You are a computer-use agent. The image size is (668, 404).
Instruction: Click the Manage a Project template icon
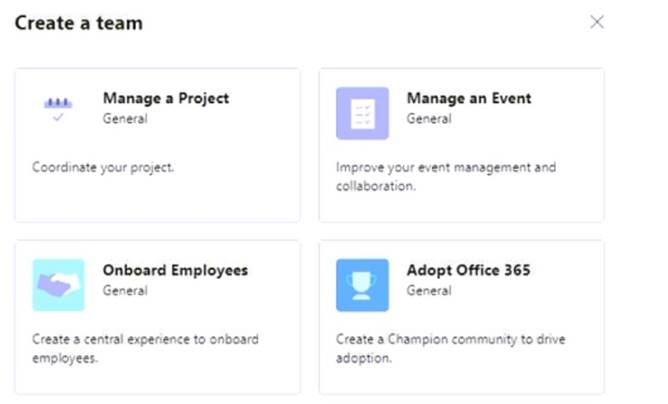tap(58, 109)
